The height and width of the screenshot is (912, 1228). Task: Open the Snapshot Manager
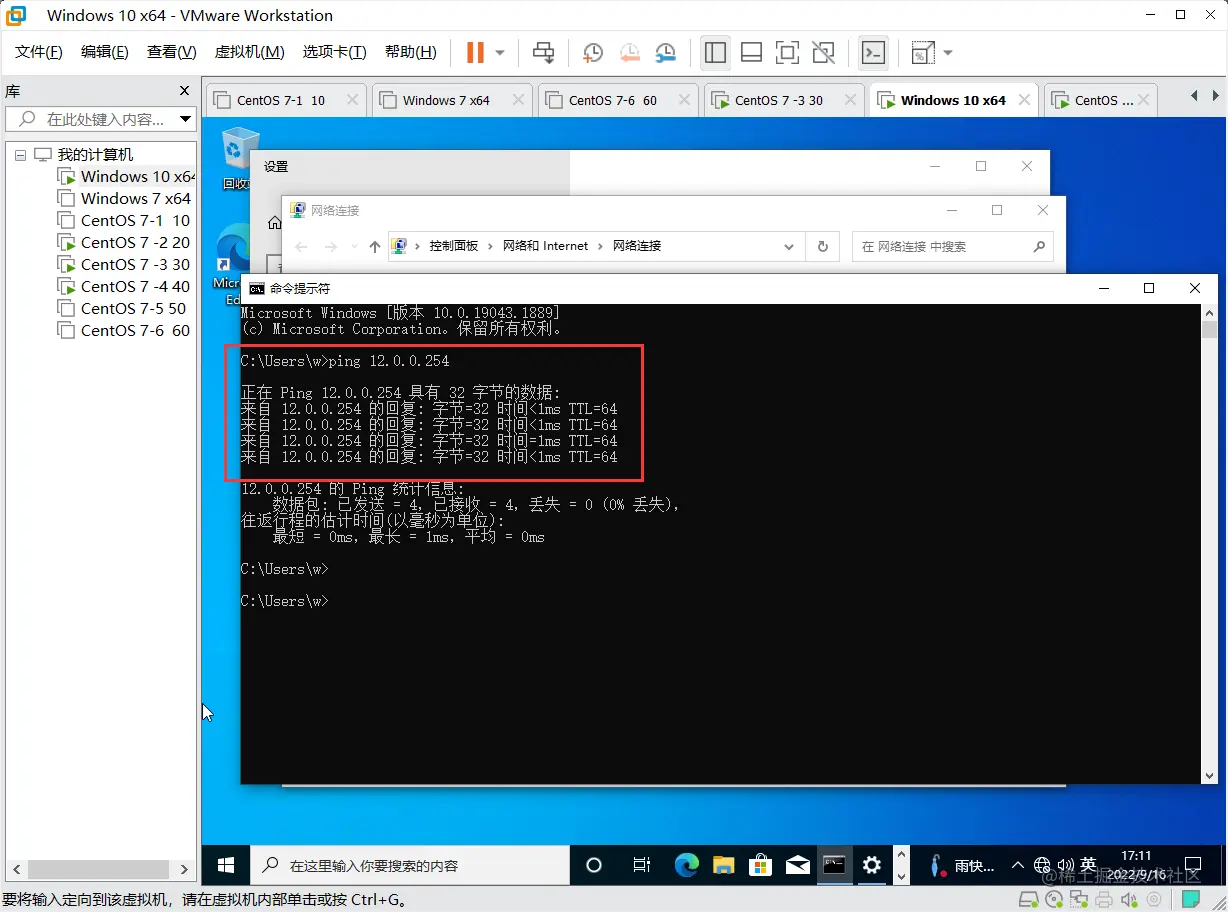point(665,52)
